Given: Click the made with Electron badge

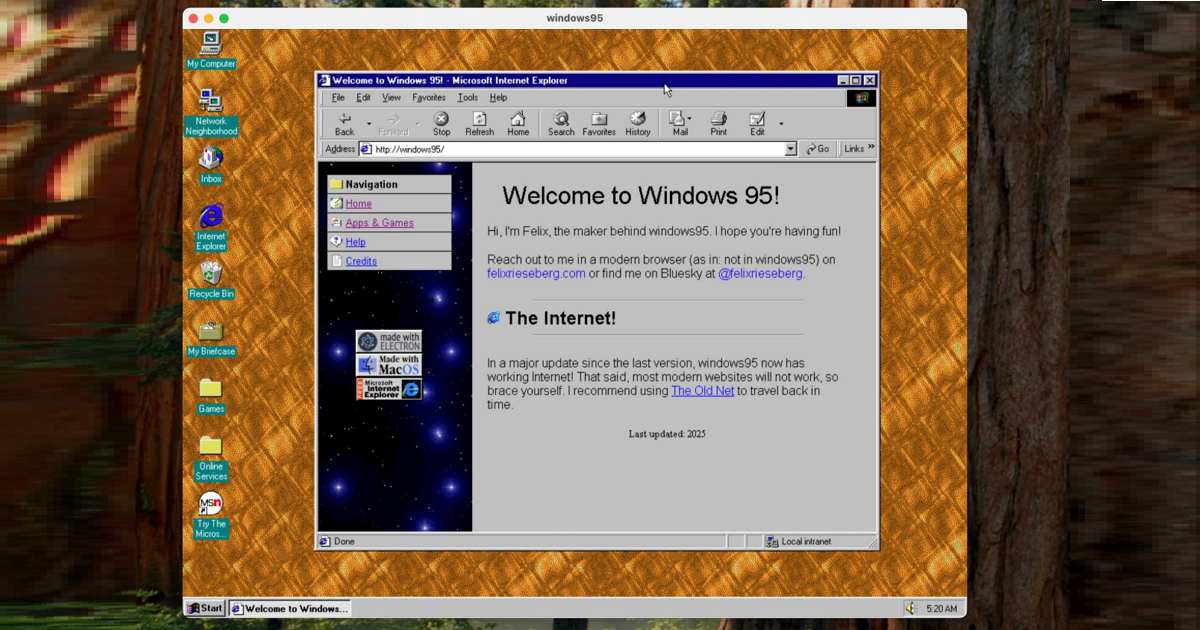Looking at the screenshot, I should [389, 341].
